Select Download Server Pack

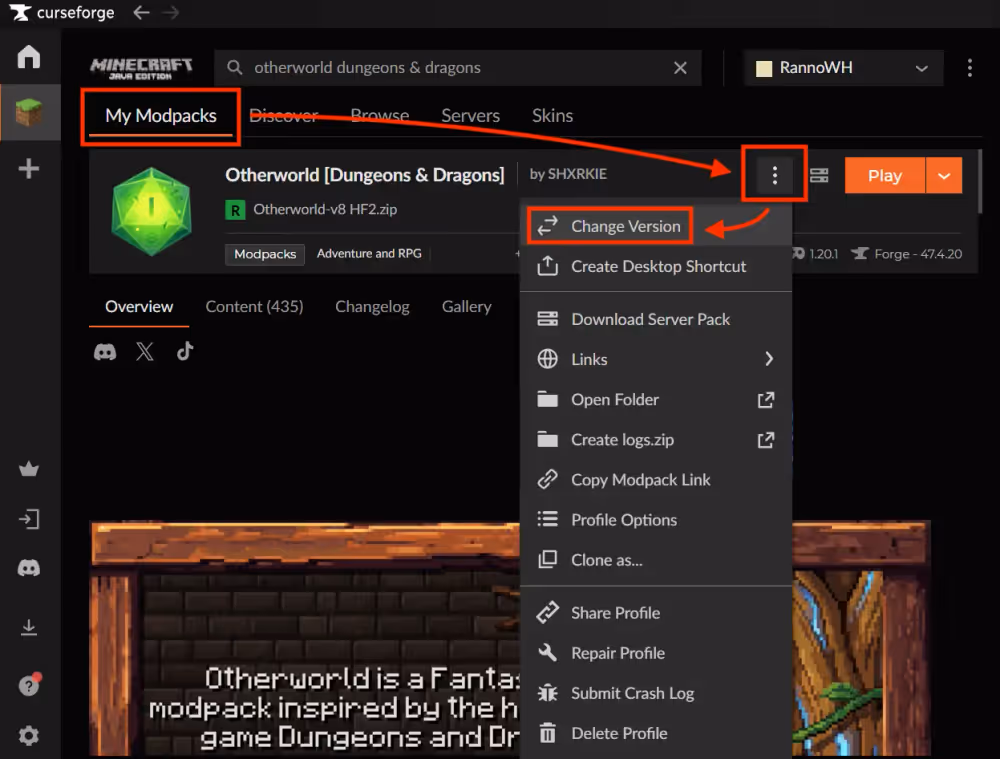pos(656,319)
